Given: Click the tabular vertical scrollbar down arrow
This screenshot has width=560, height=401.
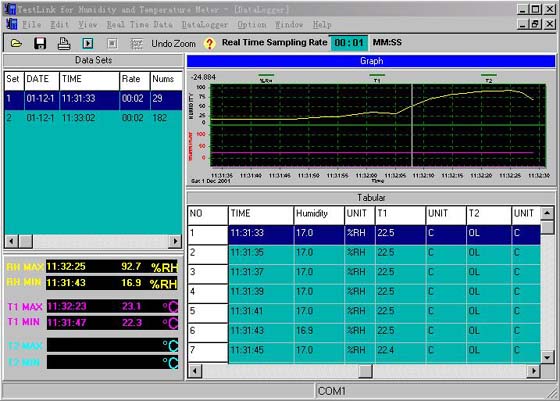Looking at the screenshot, I should click(x=548, y=356).
